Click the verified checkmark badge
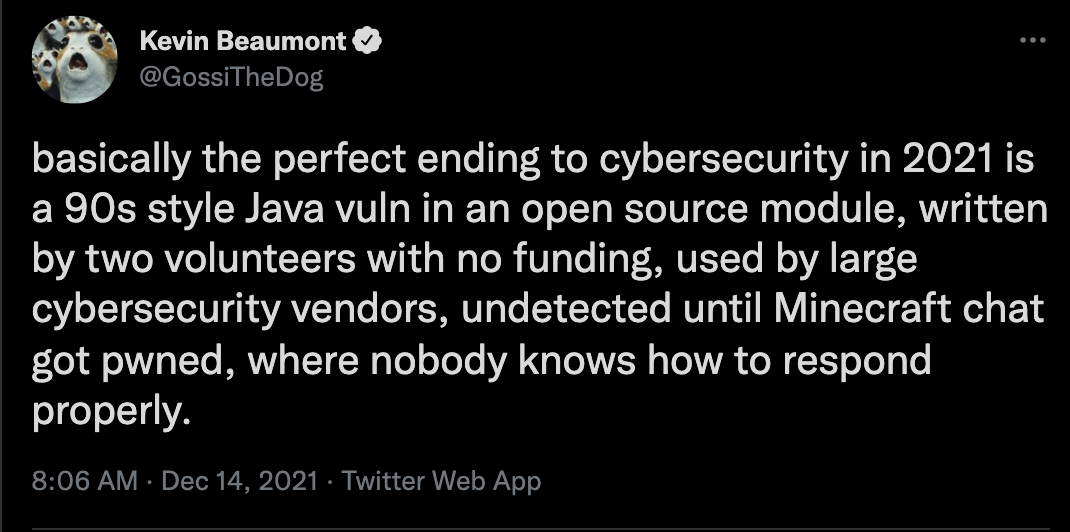Viewport: 1070px width, 532px height. [367, 42]
